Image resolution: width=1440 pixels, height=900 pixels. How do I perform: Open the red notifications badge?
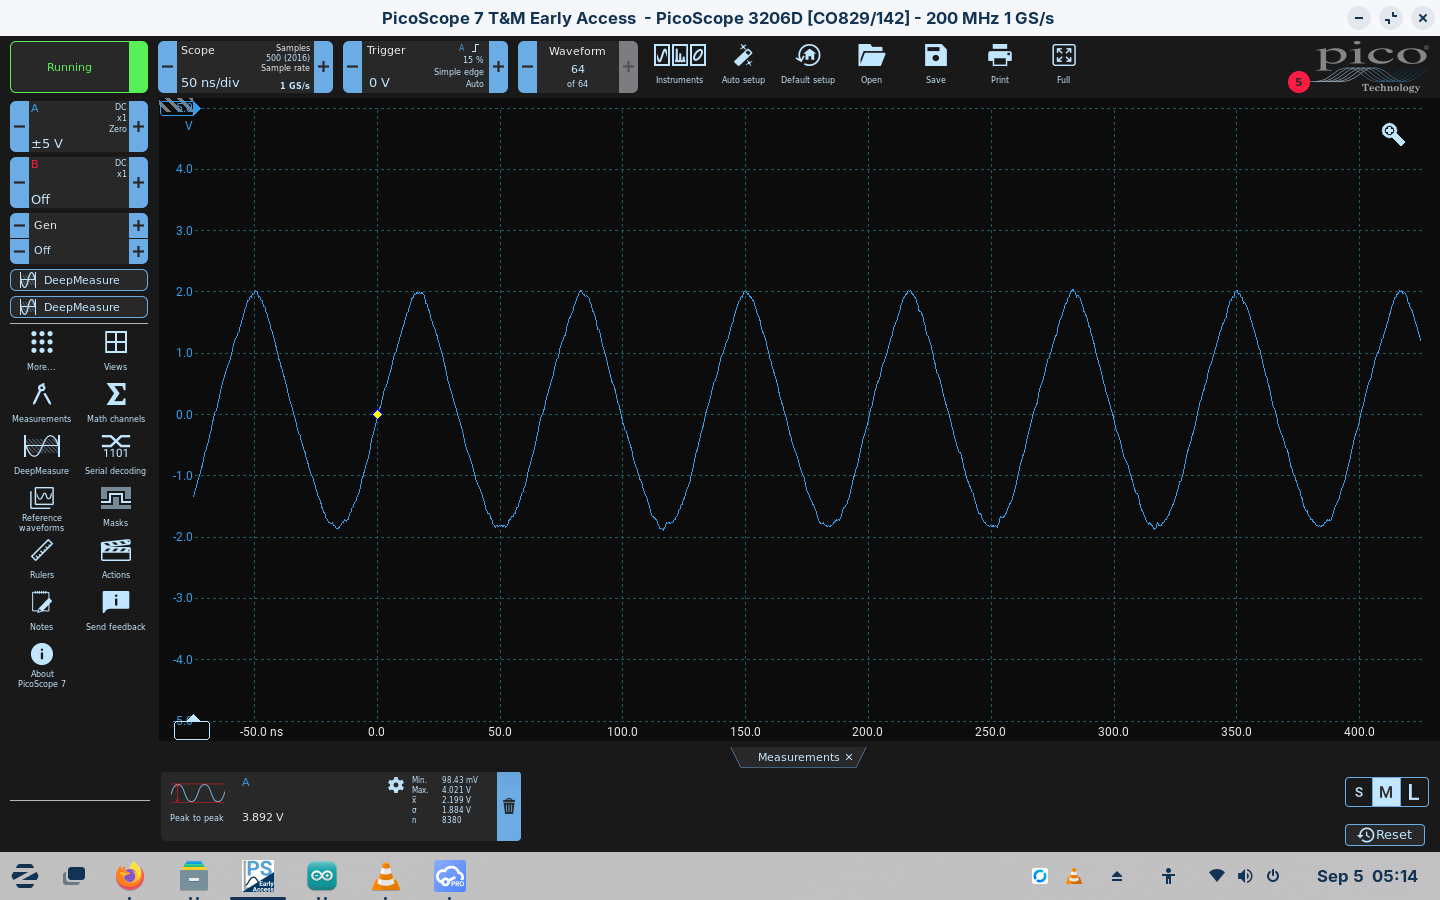point(1299,82)
